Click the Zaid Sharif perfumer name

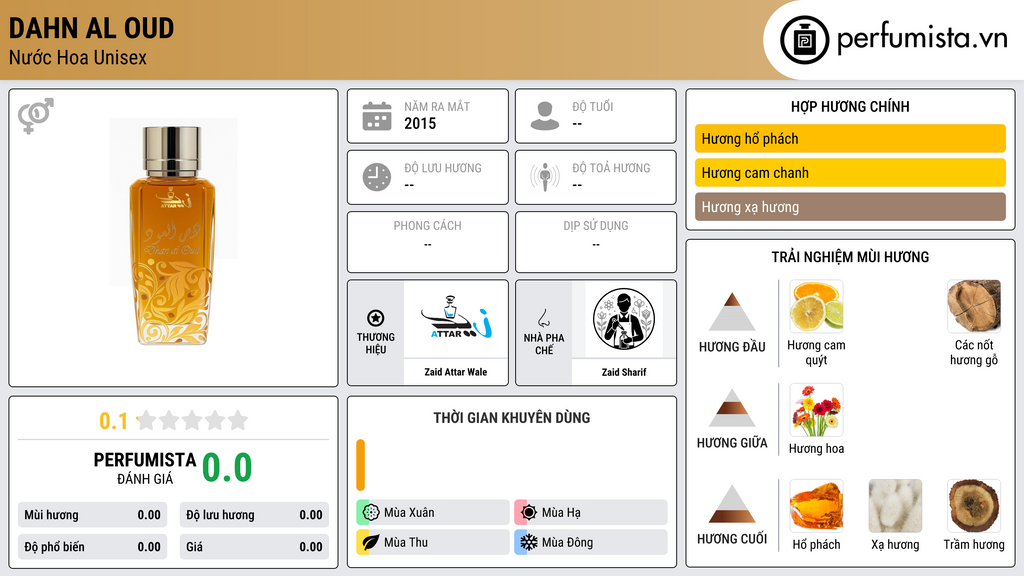[x=624, y=372]
